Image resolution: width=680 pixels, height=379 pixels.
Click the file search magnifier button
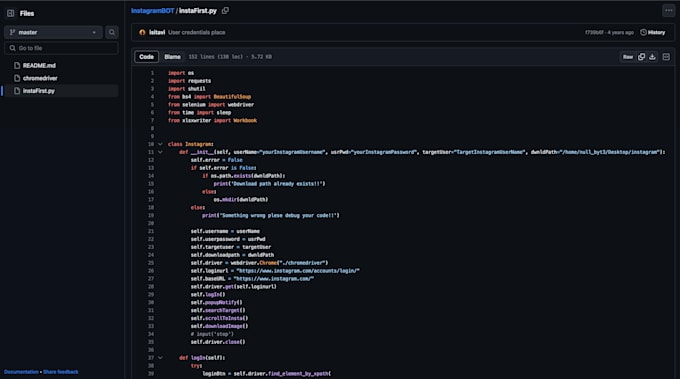point(112,33)
